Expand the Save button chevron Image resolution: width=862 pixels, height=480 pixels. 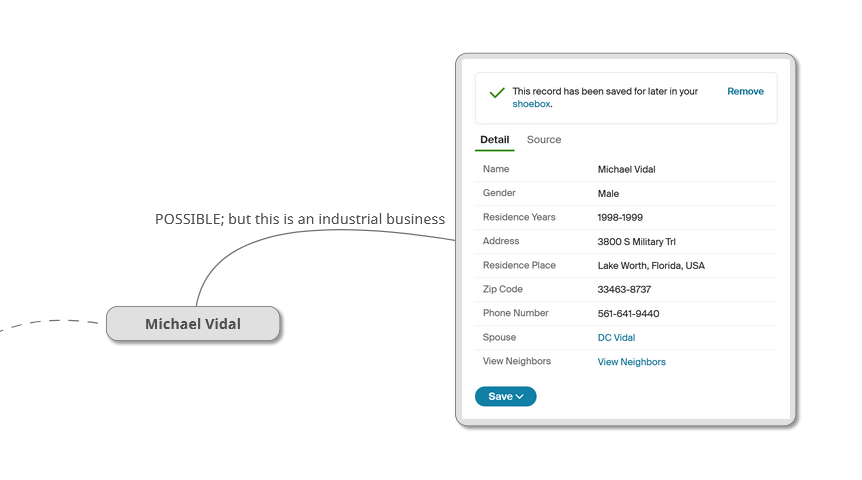click(520, 397)
